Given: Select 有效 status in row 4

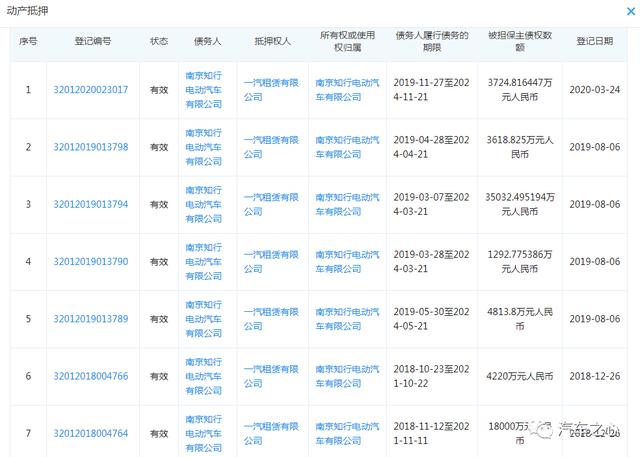Looking at the screenshot, I should (x=159, y=262).
